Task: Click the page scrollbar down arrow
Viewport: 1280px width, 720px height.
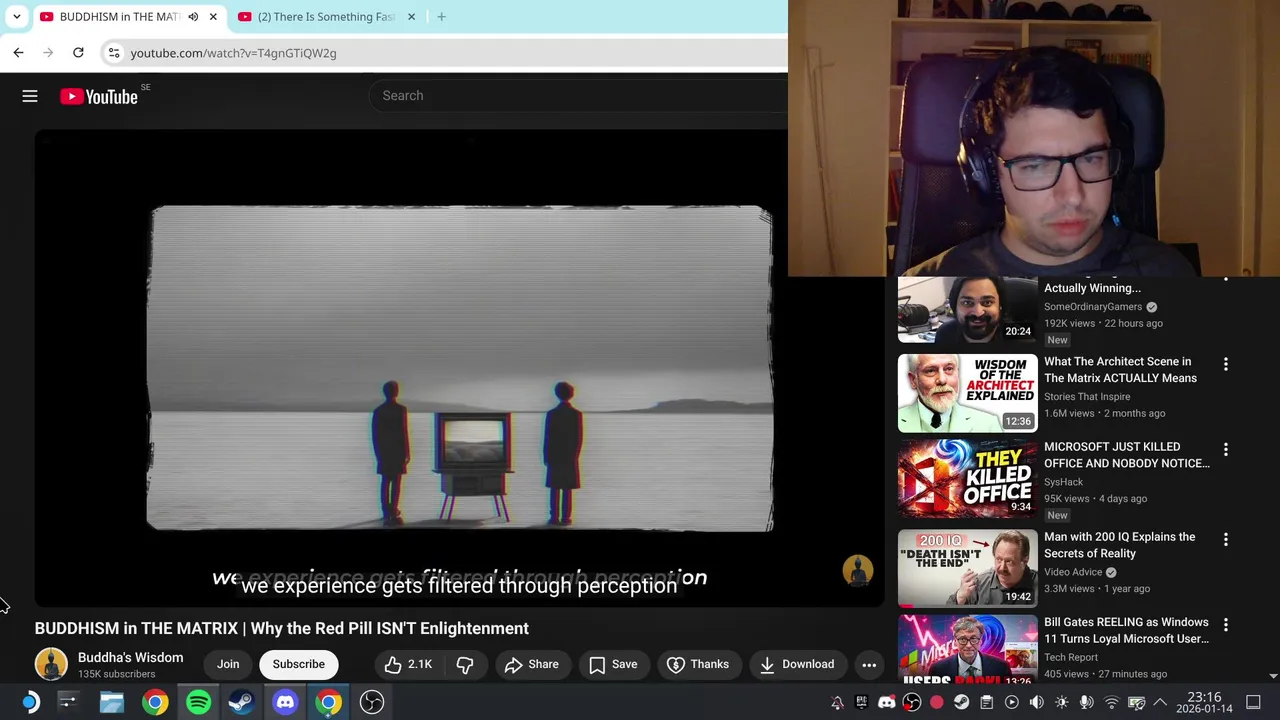Action: [1273, 677]
